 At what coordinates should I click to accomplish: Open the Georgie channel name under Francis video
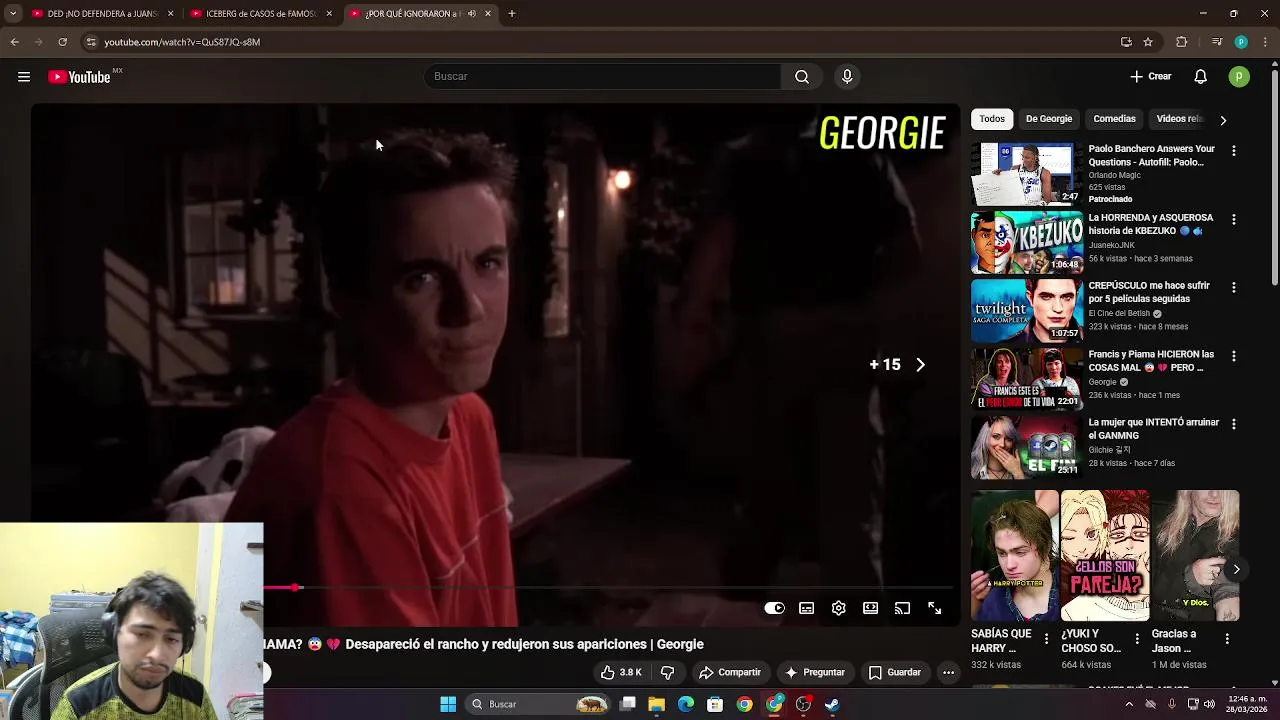click(x=1102, y=382)
